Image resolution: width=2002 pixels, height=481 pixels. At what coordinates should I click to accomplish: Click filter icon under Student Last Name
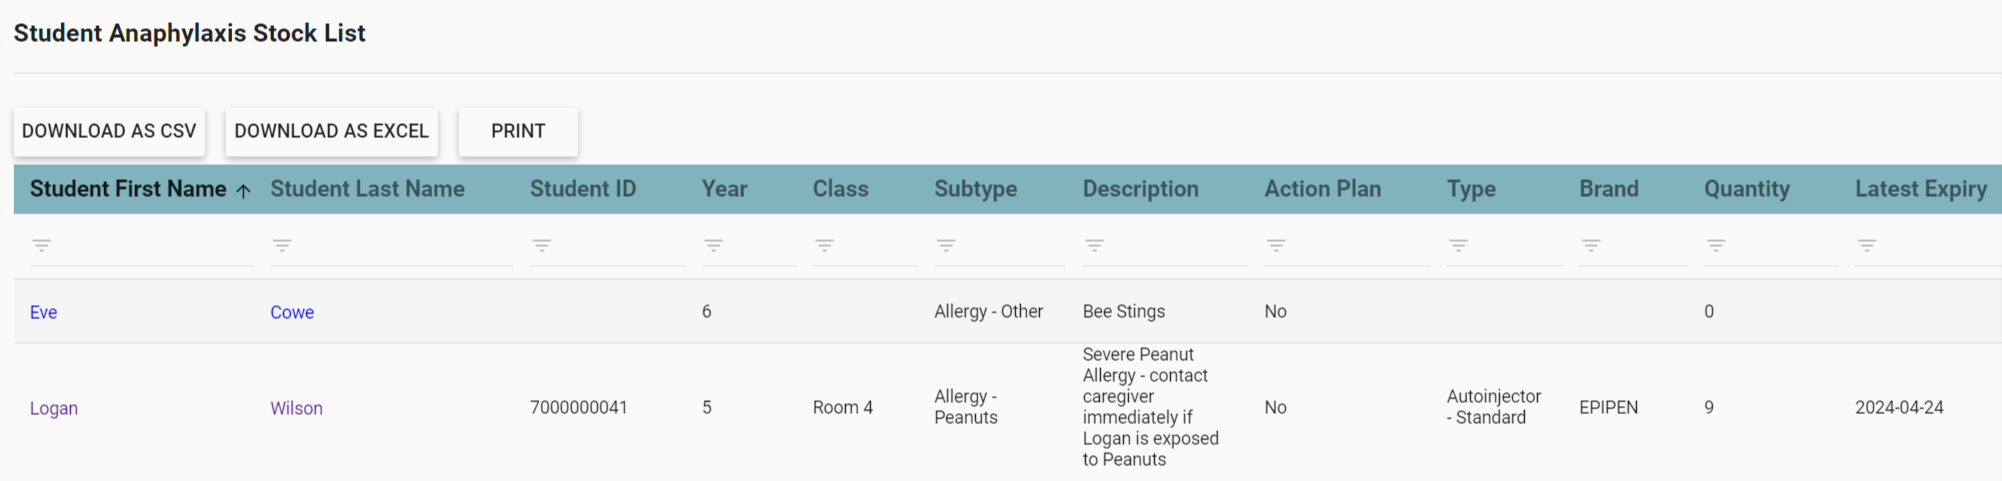click(282, 245)
